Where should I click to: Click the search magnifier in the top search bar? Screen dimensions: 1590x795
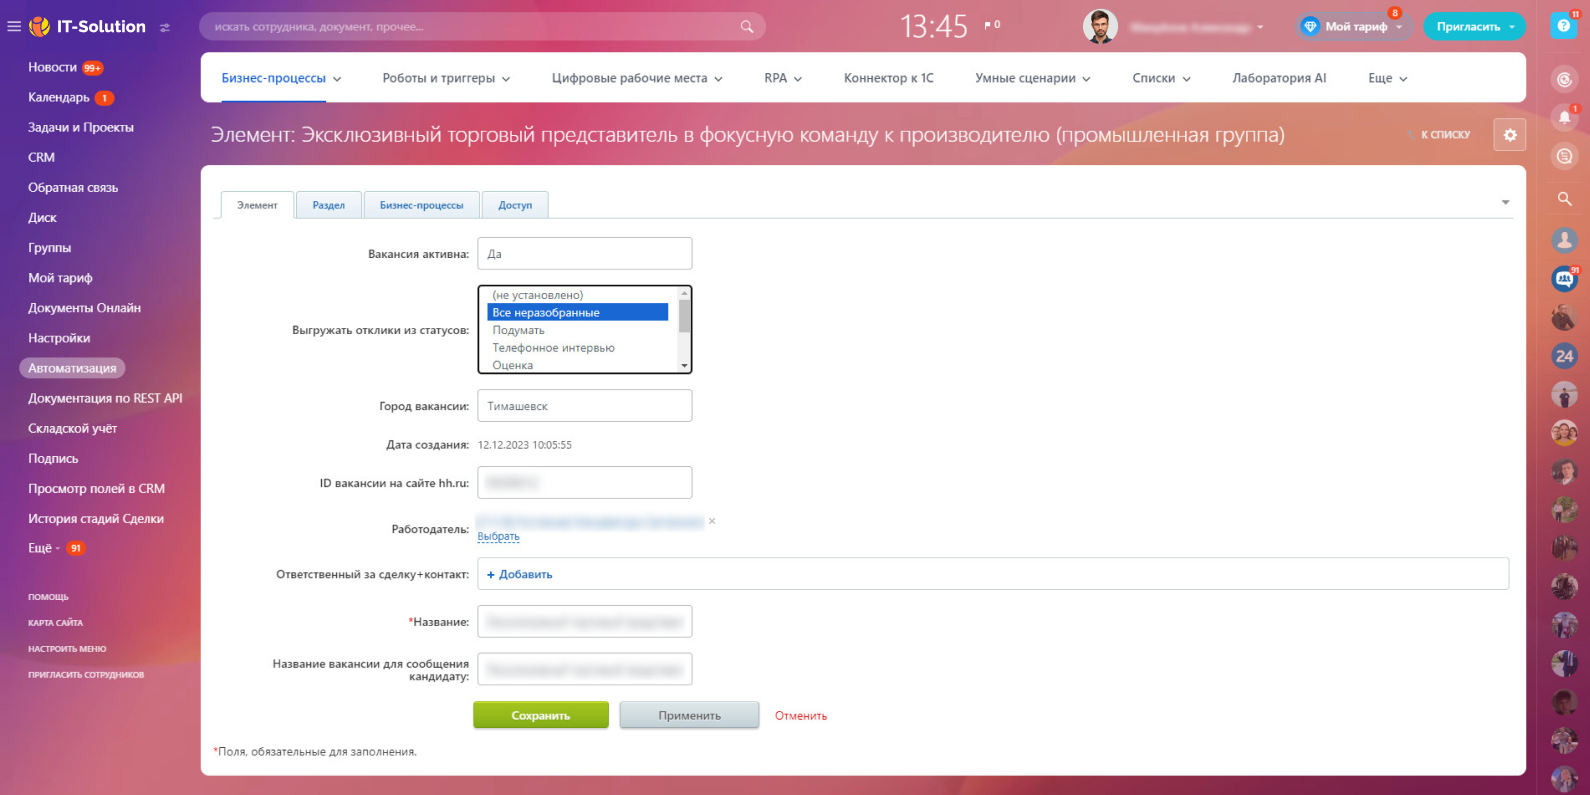[x=747, y=27]
